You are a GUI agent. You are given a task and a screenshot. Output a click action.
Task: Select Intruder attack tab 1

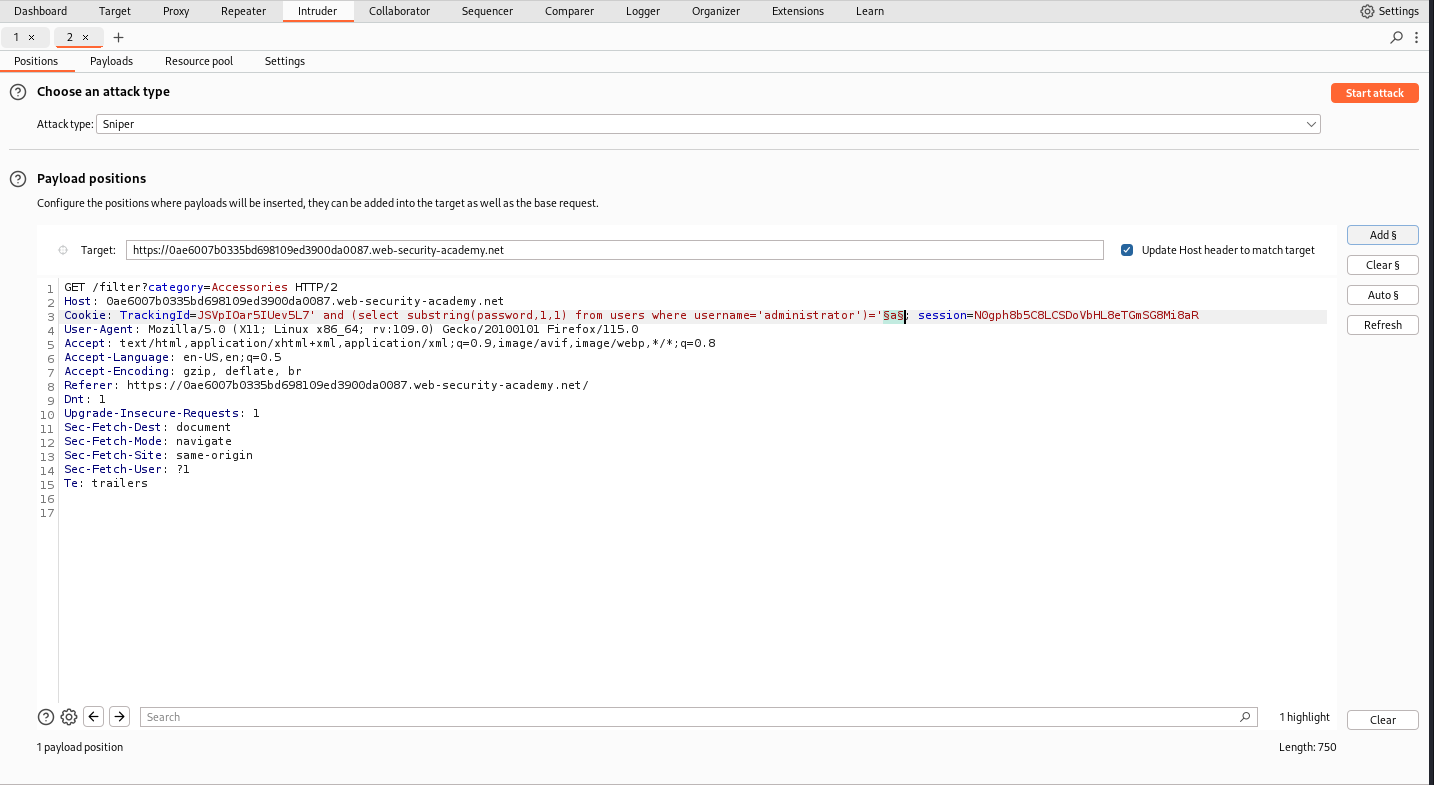(16, 37)
